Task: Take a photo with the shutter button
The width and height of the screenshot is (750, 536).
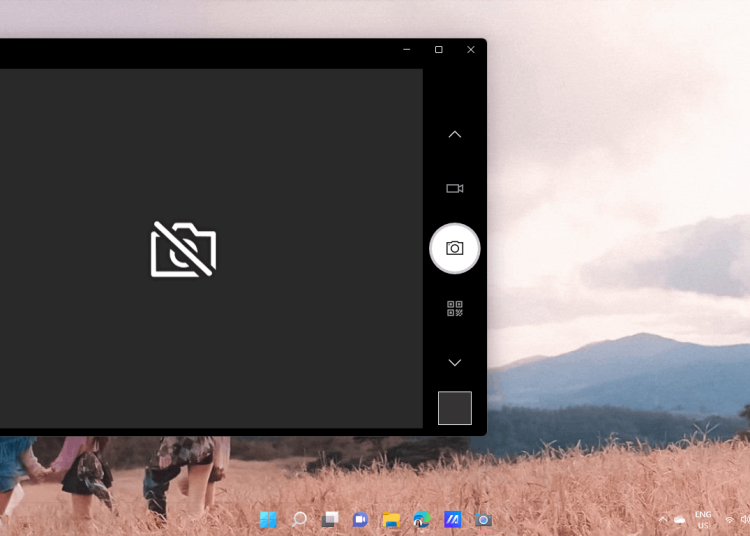Action: point(454,248)
